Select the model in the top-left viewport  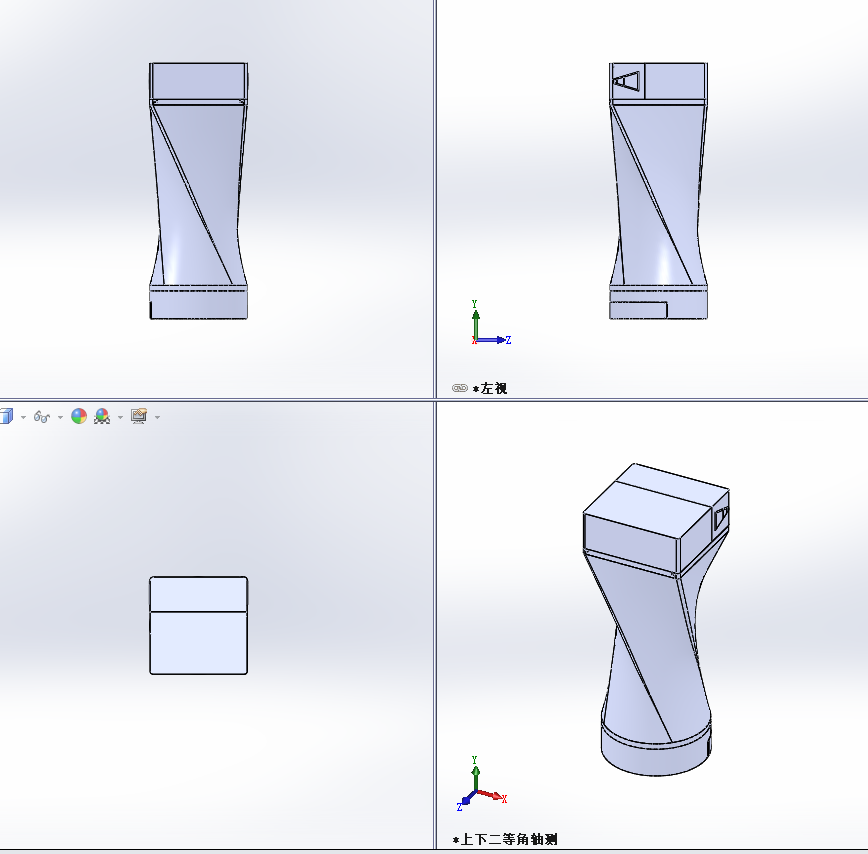point(199,191)
